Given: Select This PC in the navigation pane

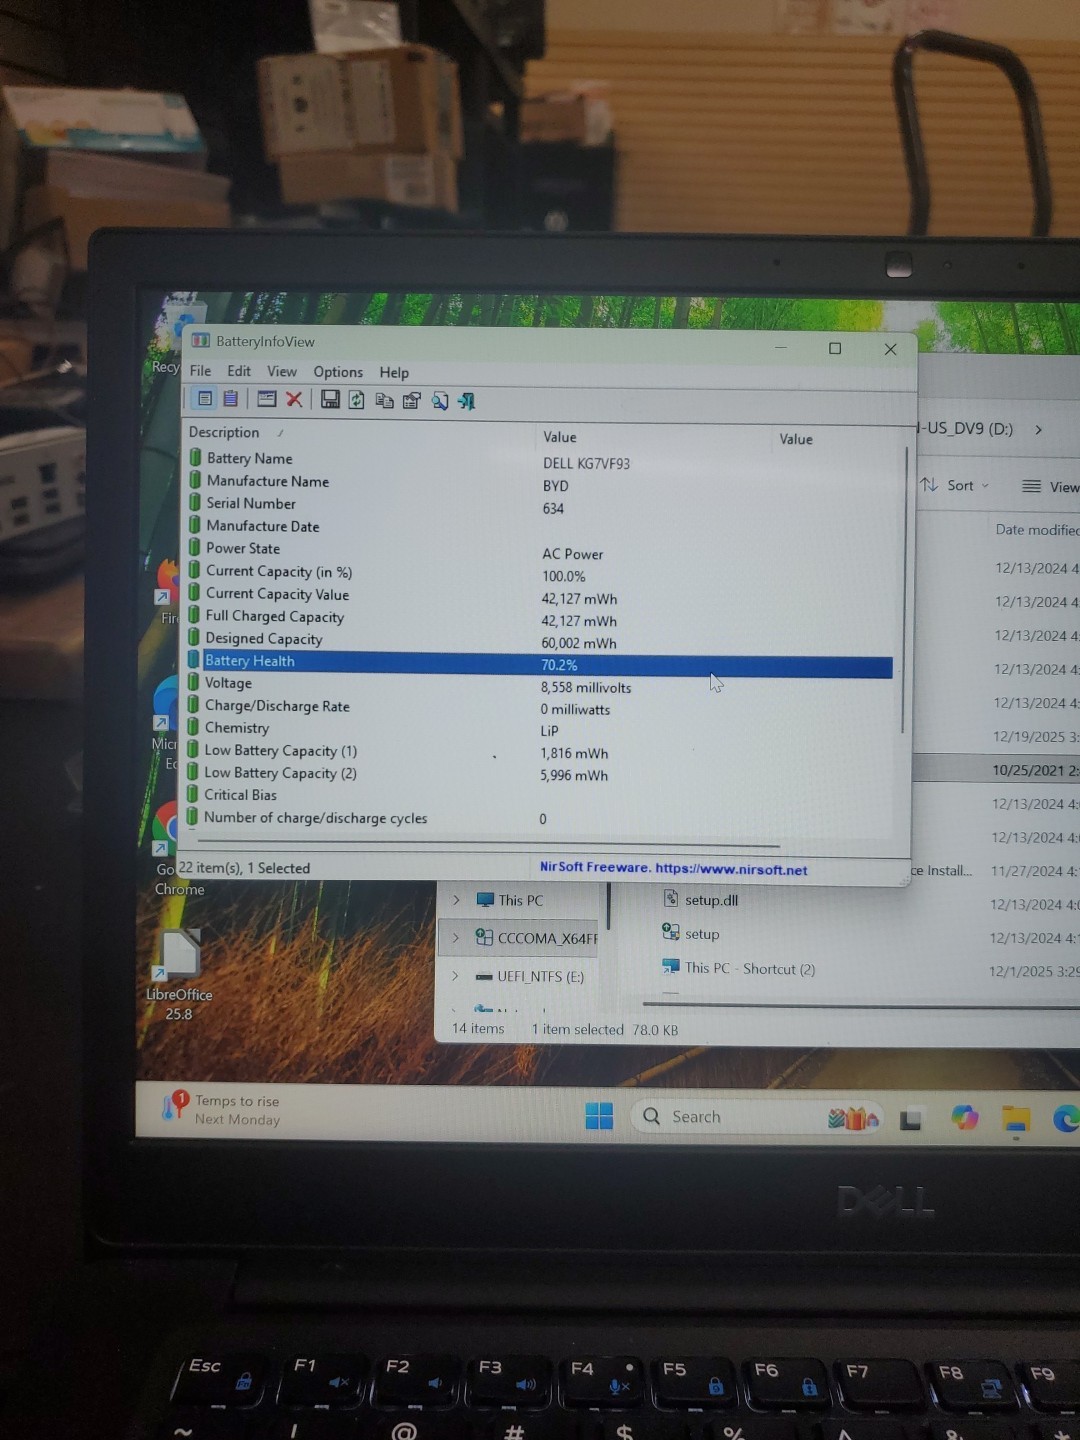Looking at the screenshot, I should (x=510, y=900).
